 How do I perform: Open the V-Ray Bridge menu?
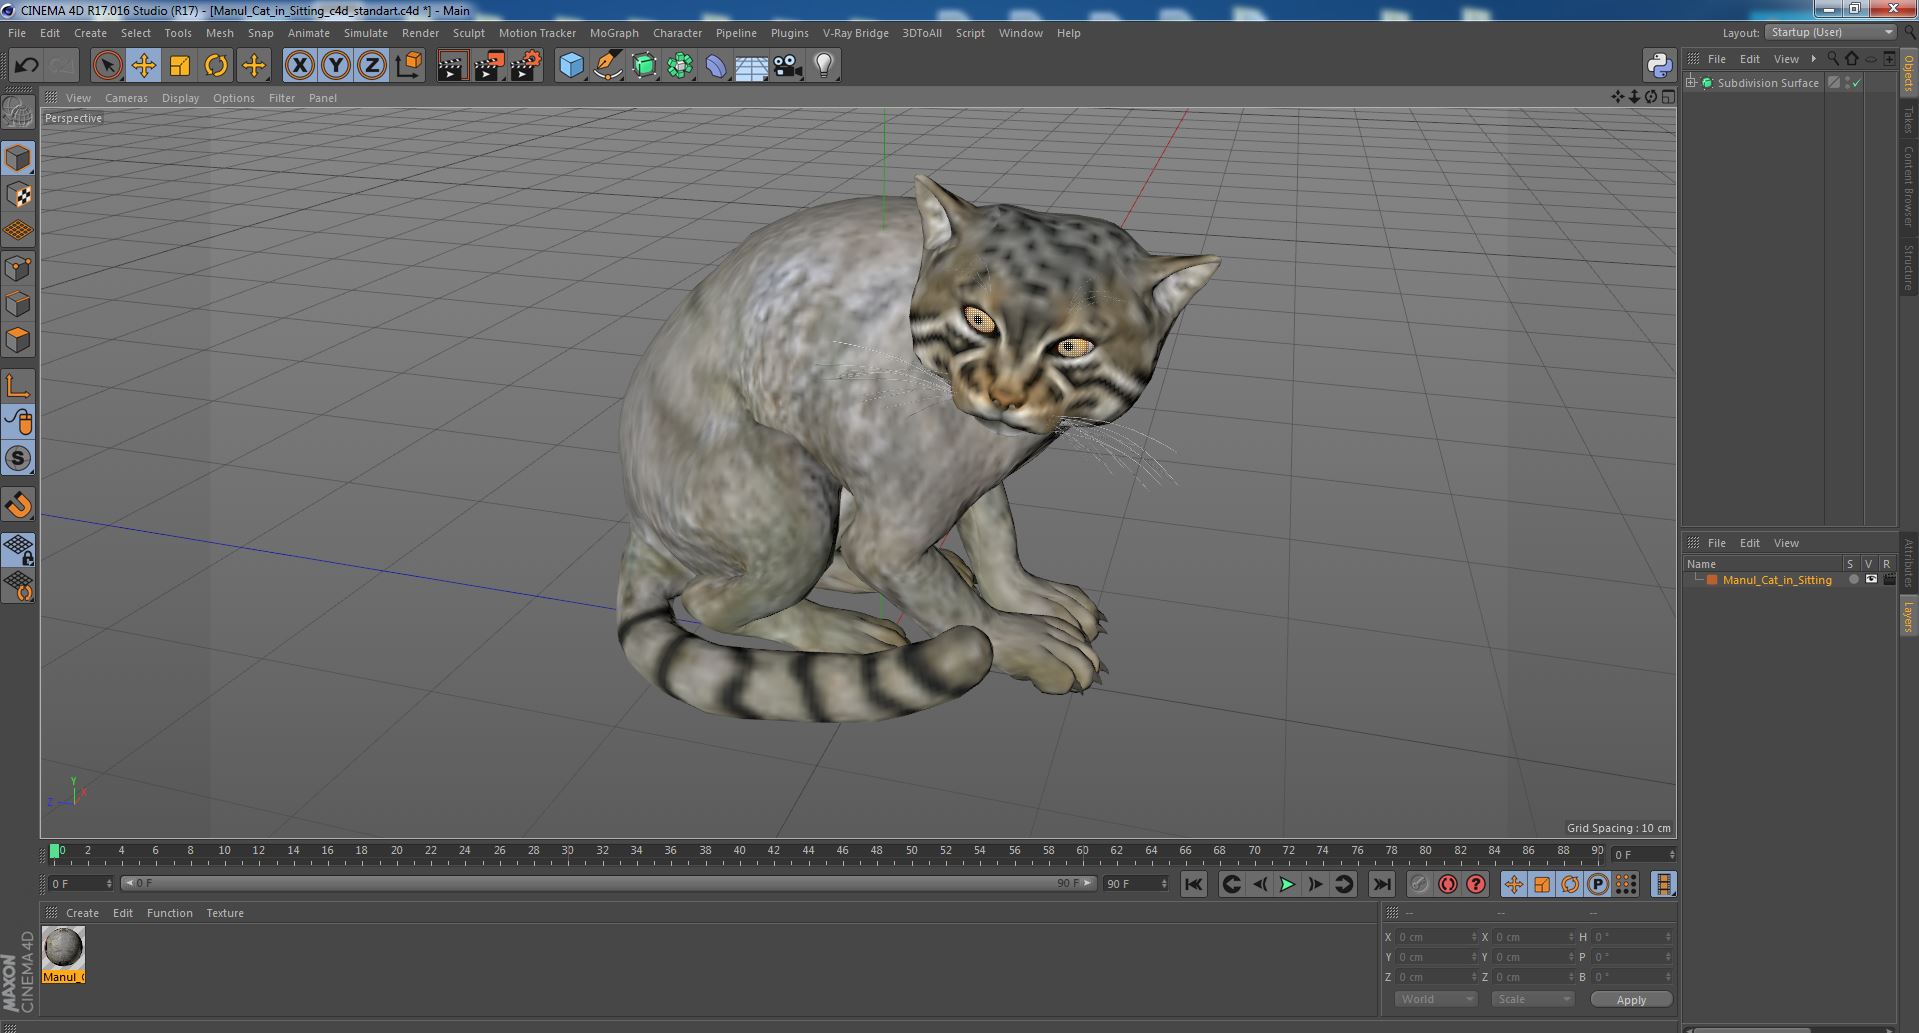855,33
